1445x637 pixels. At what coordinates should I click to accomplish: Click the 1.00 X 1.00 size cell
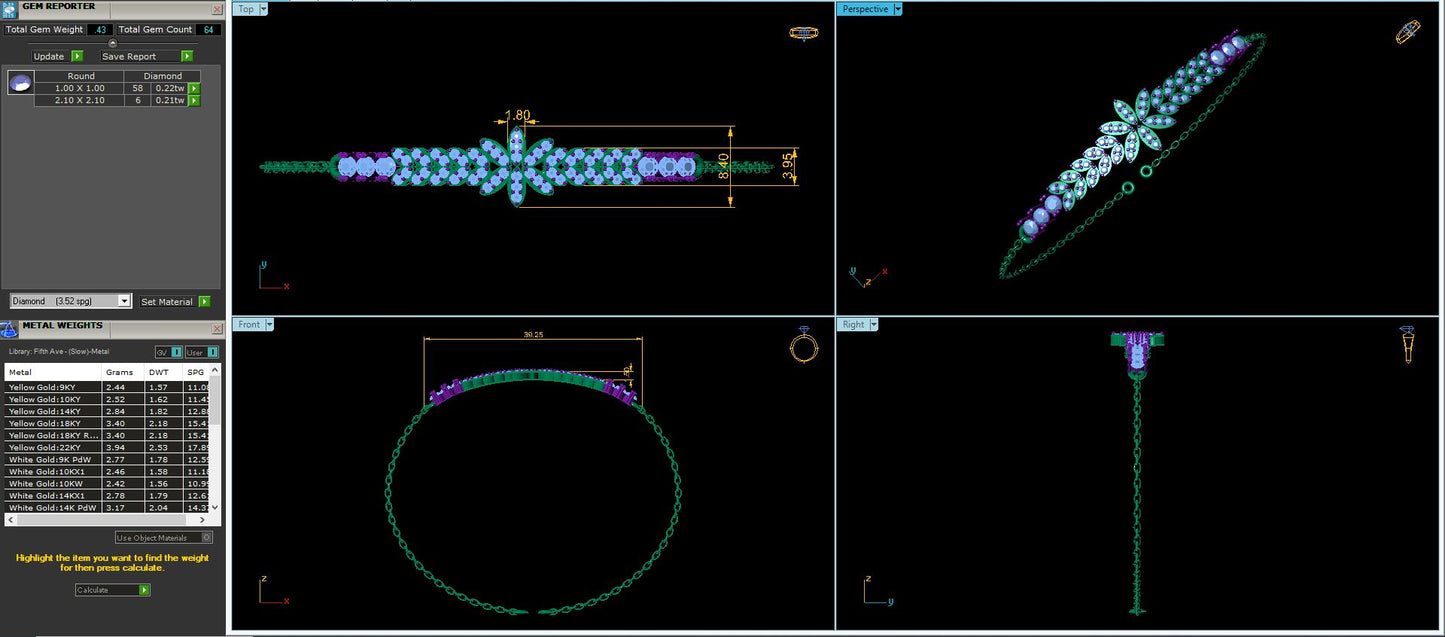click(80, 88)
